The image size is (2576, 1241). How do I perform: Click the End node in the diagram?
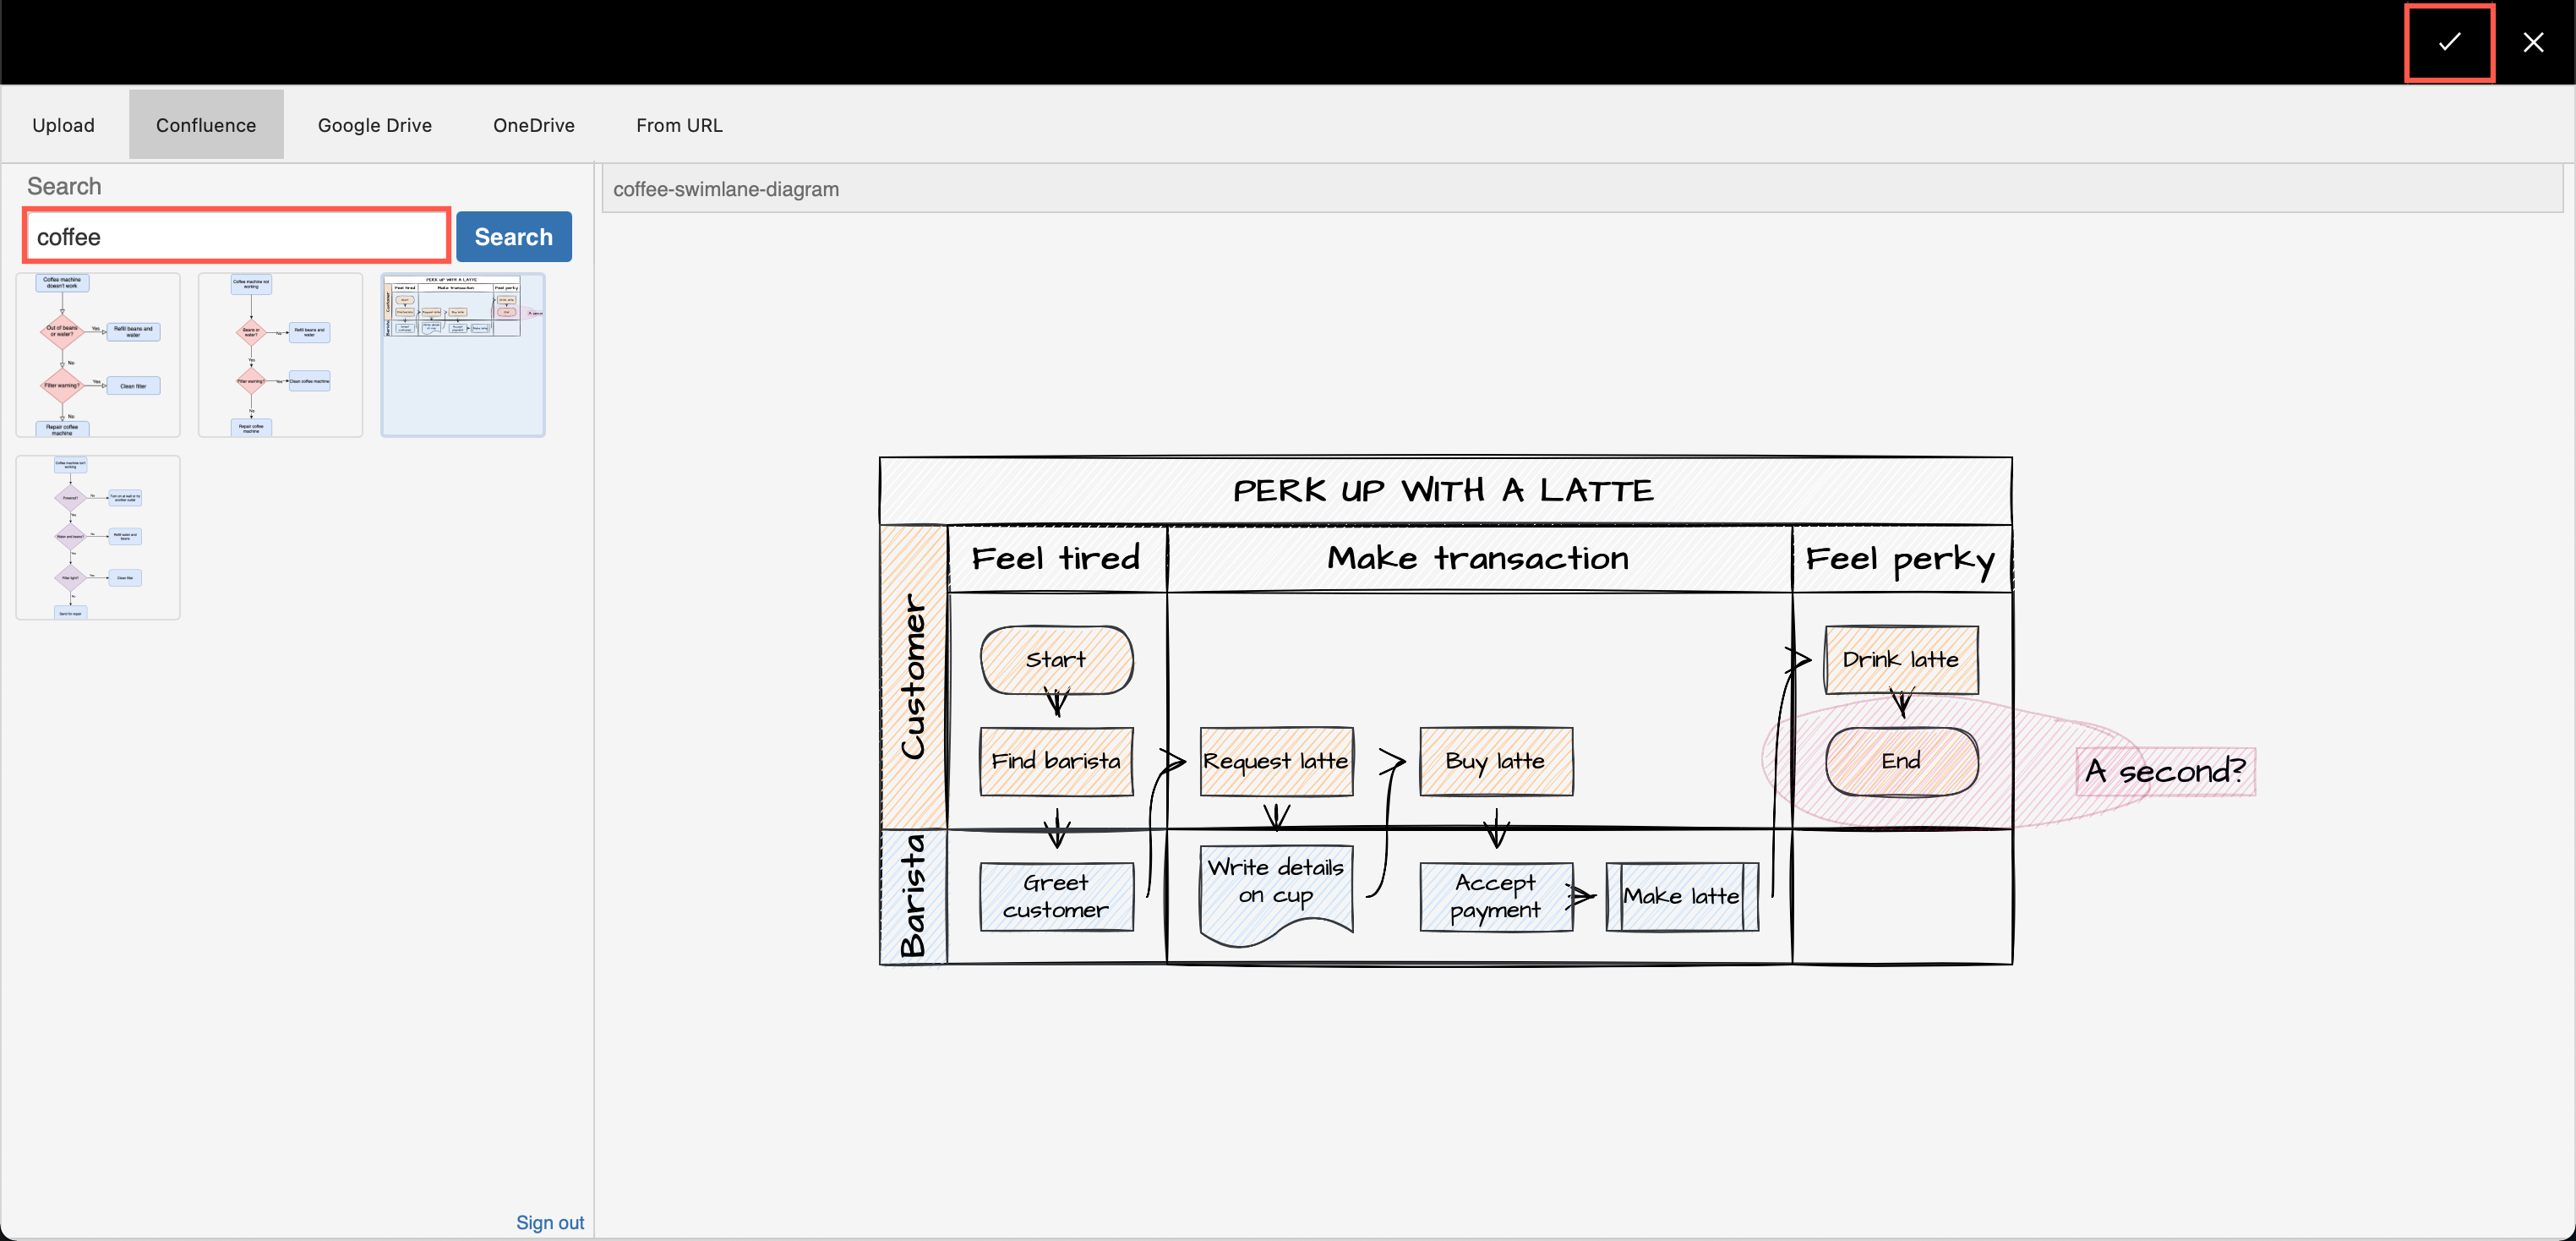pyautogui.click(x=1900, y=760)
